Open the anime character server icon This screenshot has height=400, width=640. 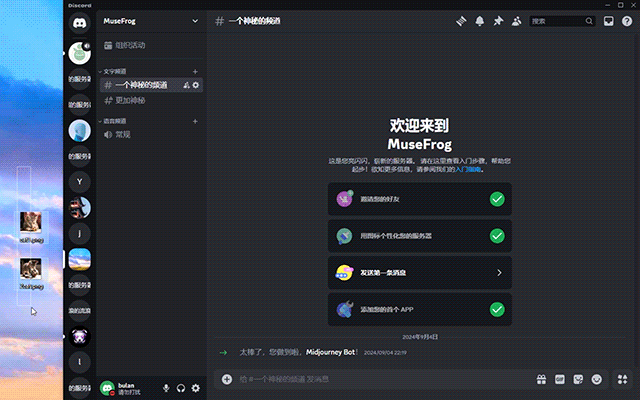(79, 208)
